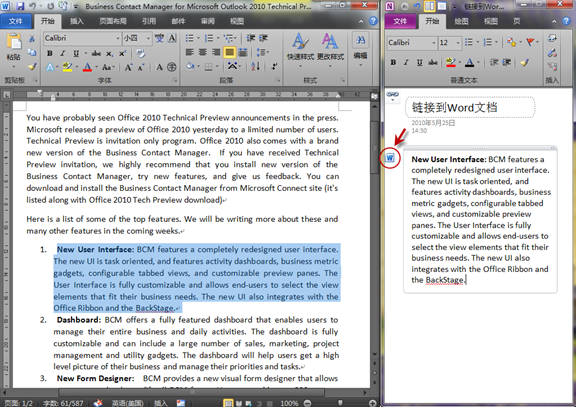Viewport: 576px width, 407px height.
Task: Open numbering dropdown arrow in Word
Action: [x=218, y=38]
